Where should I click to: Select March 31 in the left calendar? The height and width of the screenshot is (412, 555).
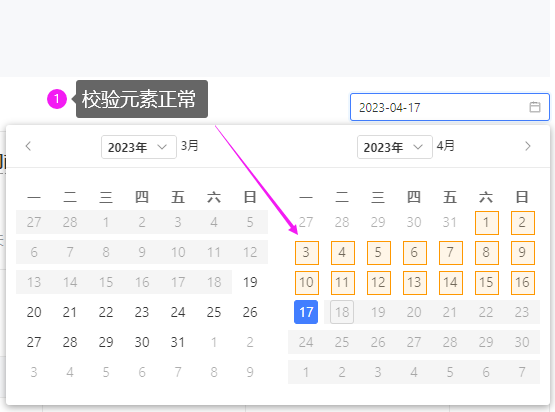tap(178, 342)
